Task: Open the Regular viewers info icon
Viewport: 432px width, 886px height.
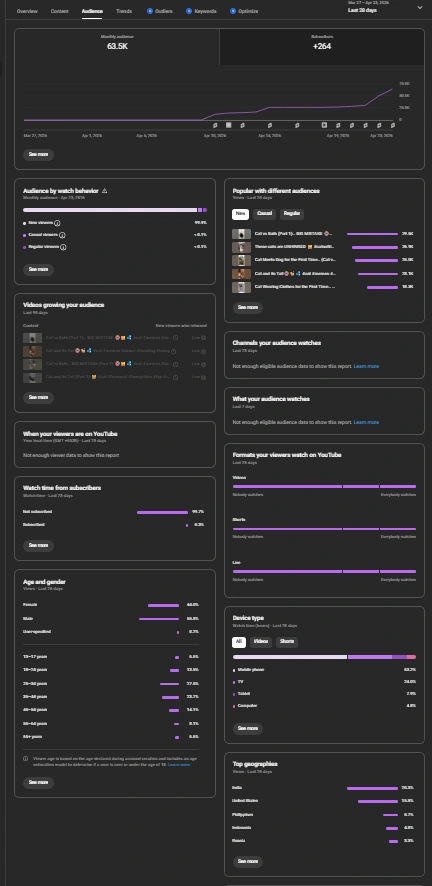Action: pos(63,247)
